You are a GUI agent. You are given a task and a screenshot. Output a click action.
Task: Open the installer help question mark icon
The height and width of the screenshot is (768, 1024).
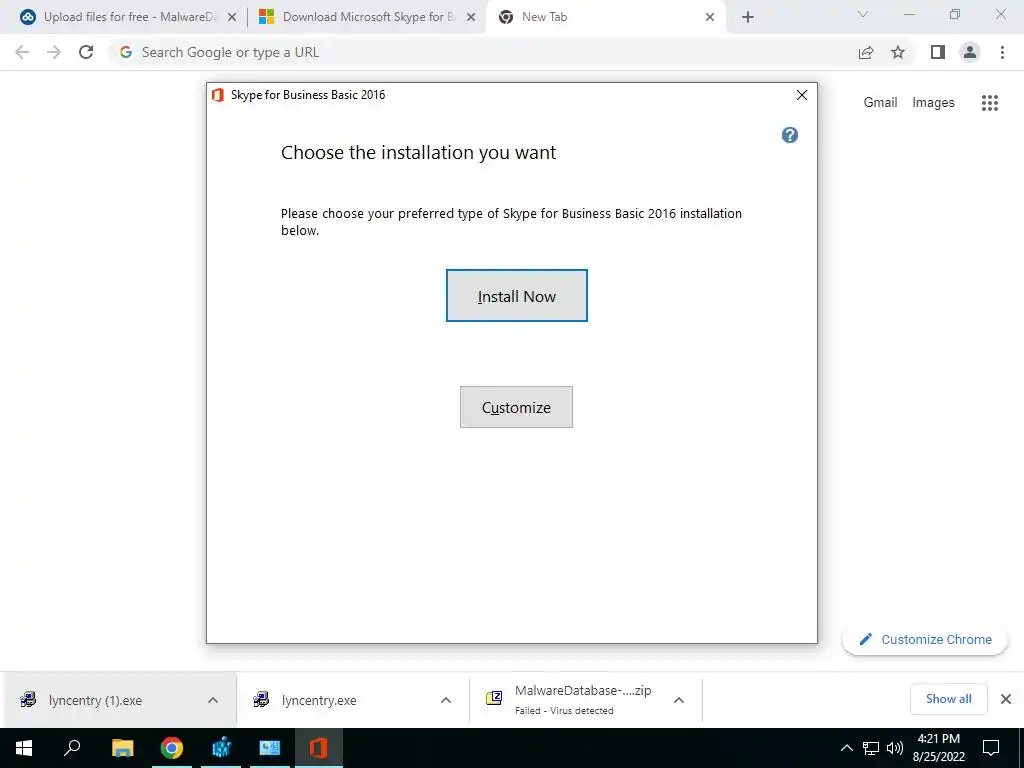[790, 135]
